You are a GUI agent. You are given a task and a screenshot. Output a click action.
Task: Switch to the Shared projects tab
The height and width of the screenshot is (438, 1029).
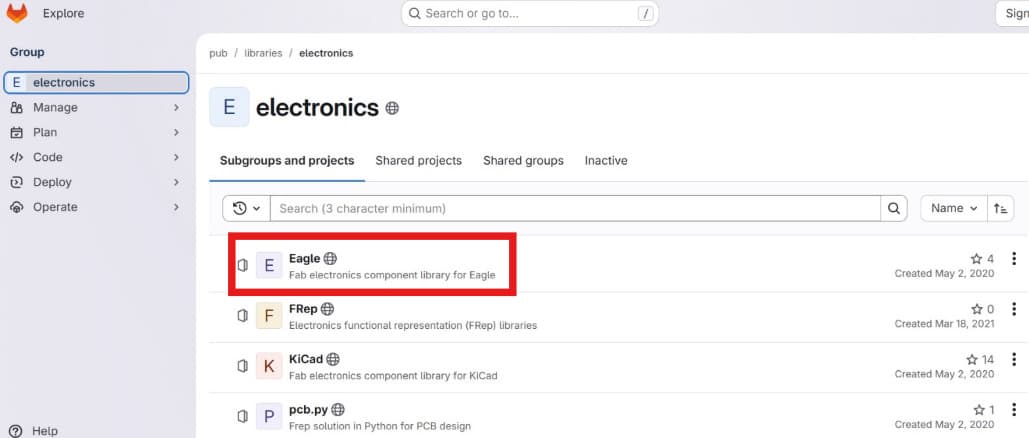click(418, 160)
